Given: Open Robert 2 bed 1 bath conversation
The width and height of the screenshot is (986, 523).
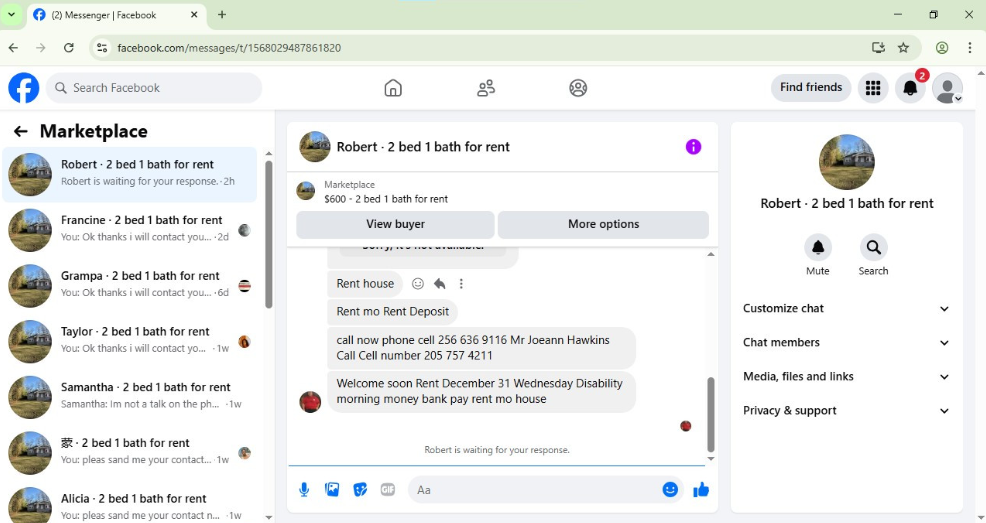Looking at the screenshot, I should click(130, 174).
